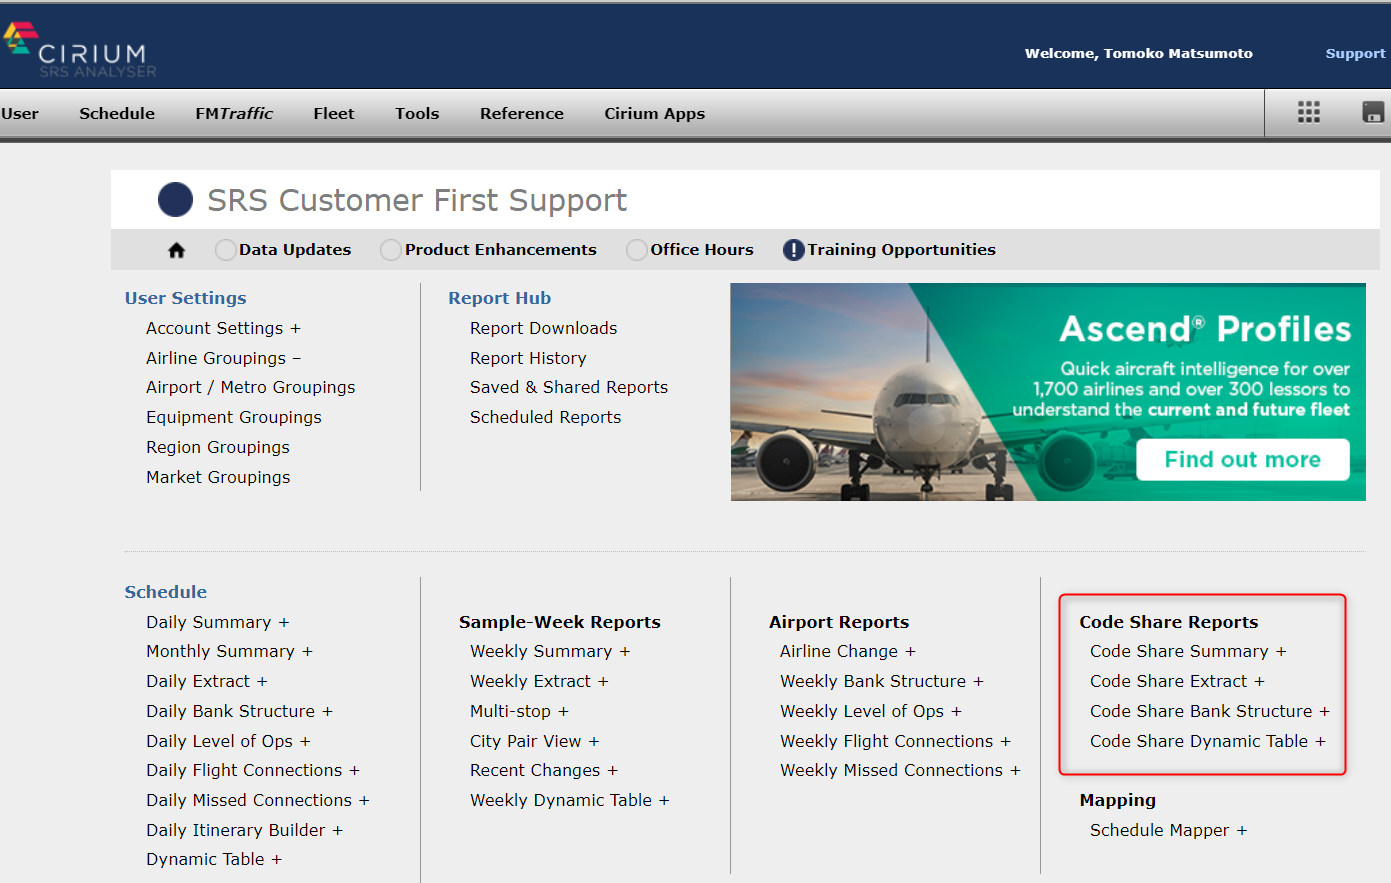Open Airport / Metro Groupings

click(x=250, y=387)
